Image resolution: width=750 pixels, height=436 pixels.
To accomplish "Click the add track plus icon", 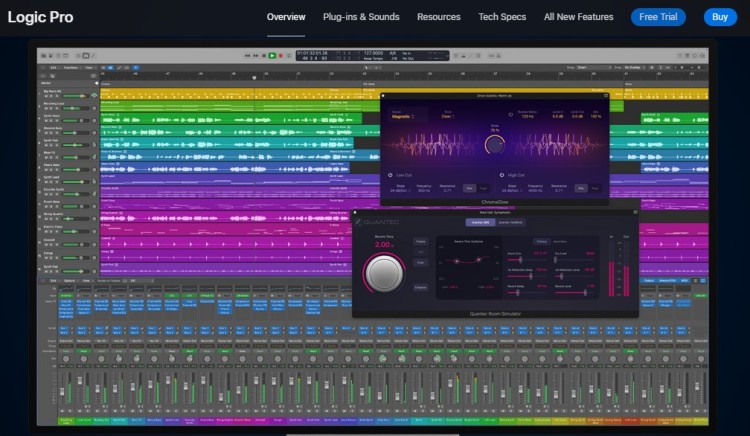I will [43, 76].
